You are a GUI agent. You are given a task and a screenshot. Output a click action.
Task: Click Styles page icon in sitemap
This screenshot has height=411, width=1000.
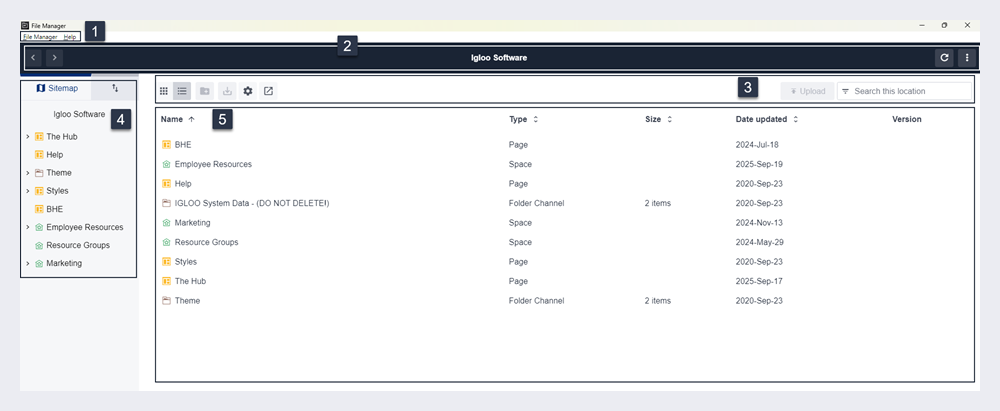tap(39, 191)
